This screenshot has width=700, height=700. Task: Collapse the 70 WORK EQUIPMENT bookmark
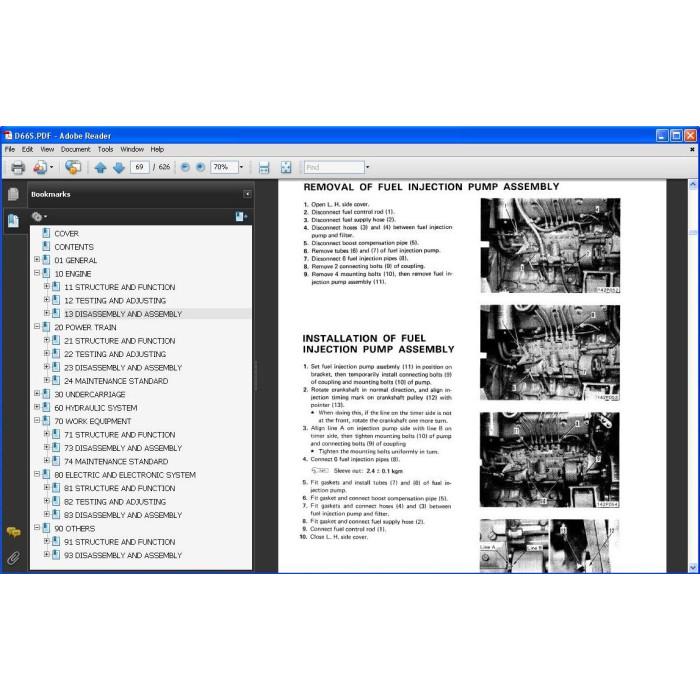click(37, 420)
